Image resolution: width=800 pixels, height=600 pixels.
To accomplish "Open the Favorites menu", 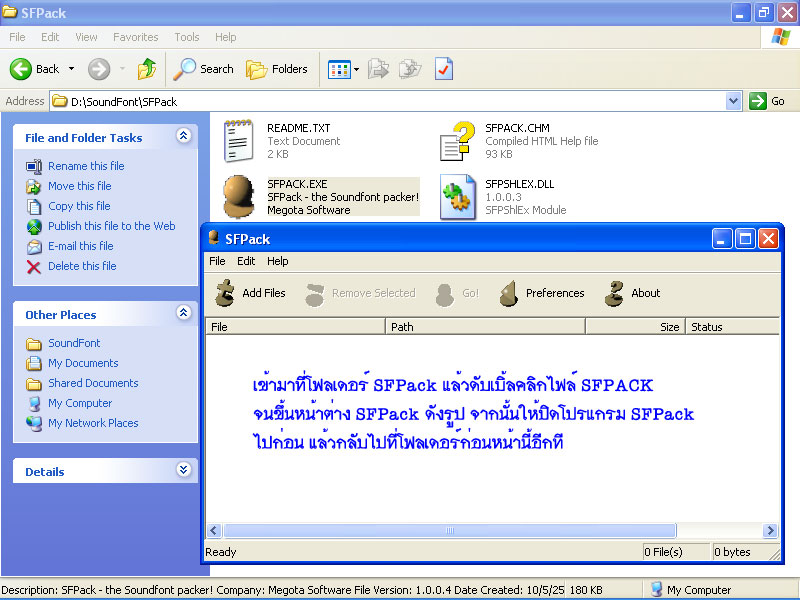I will (136, 37).
